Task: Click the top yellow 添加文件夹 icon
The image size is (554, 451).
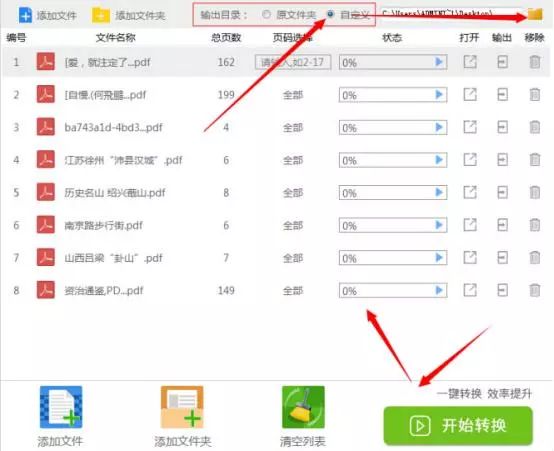Action: 101,15
